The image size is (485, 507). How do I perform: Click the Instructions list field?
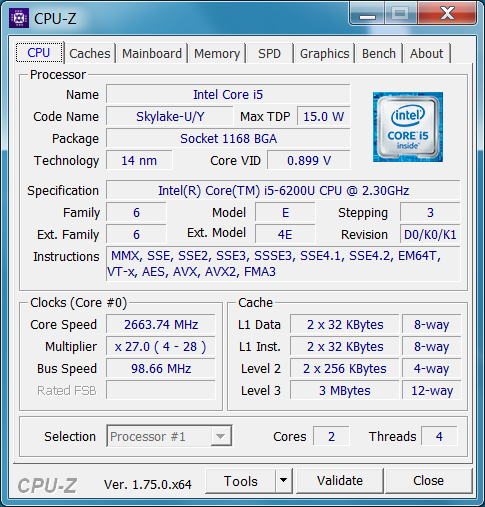click(x=283, y=264)
